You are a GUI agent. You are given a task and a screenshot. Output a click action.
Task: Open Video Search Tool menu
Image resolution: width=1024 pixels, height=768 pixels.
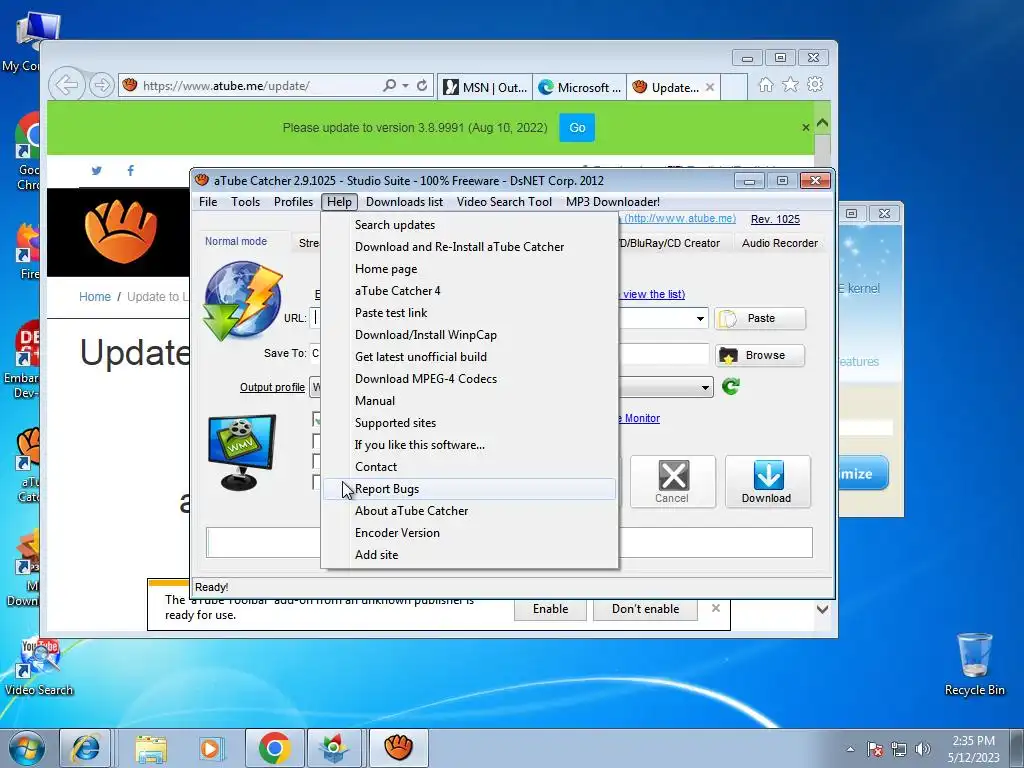tap(504, 202)
